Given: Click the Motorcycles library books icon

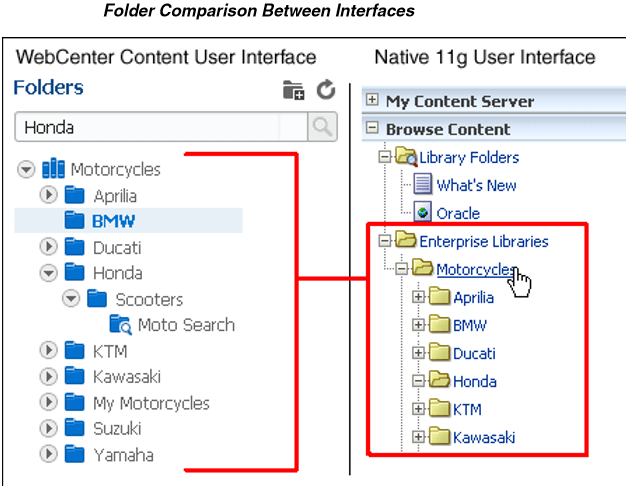Looking at the screenshot, I should click(x=54, y=169).
